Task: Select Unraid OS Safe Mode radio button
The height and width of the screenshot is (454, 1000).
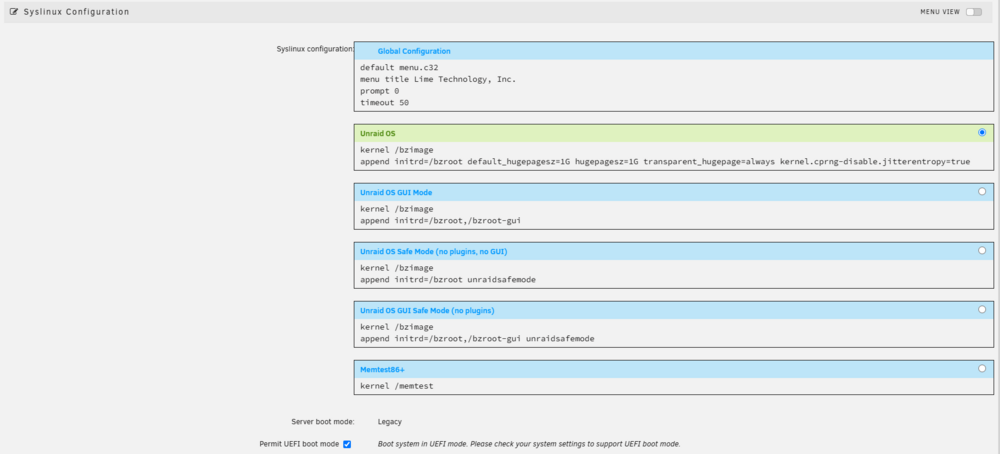Action: point(982,251)
